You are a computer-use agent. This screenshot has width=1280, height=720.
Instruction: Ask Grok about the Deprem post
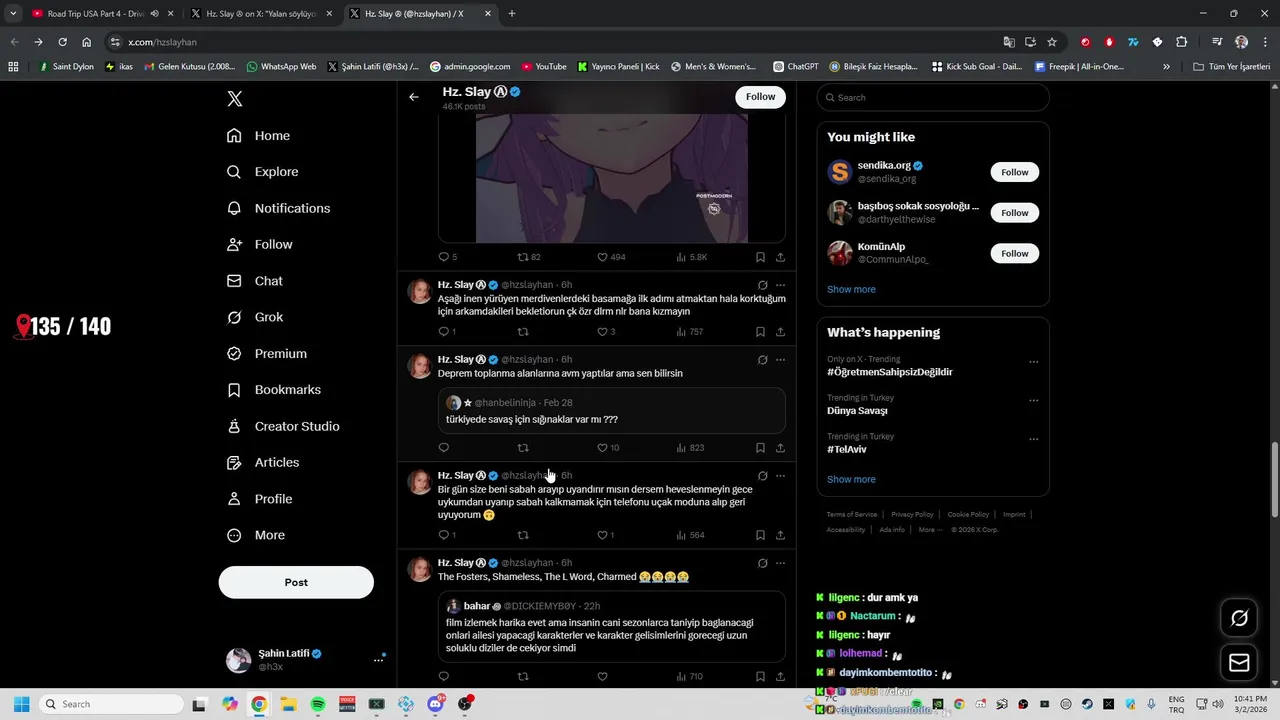point(762,360)
